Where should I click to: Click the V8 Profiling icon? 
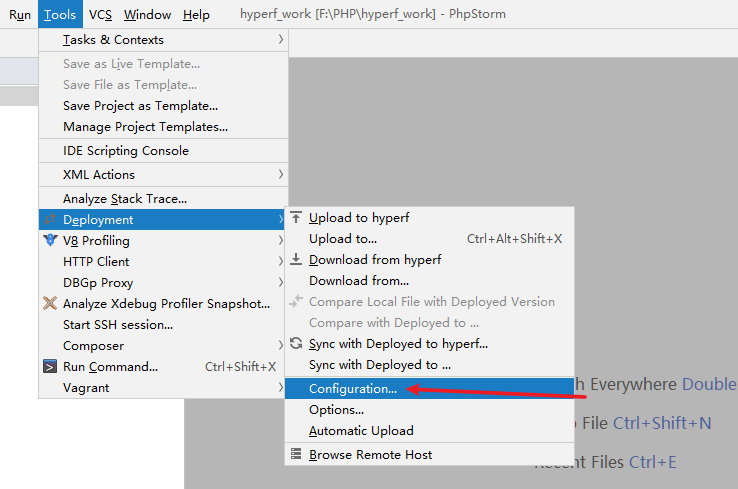coord(50,240)
